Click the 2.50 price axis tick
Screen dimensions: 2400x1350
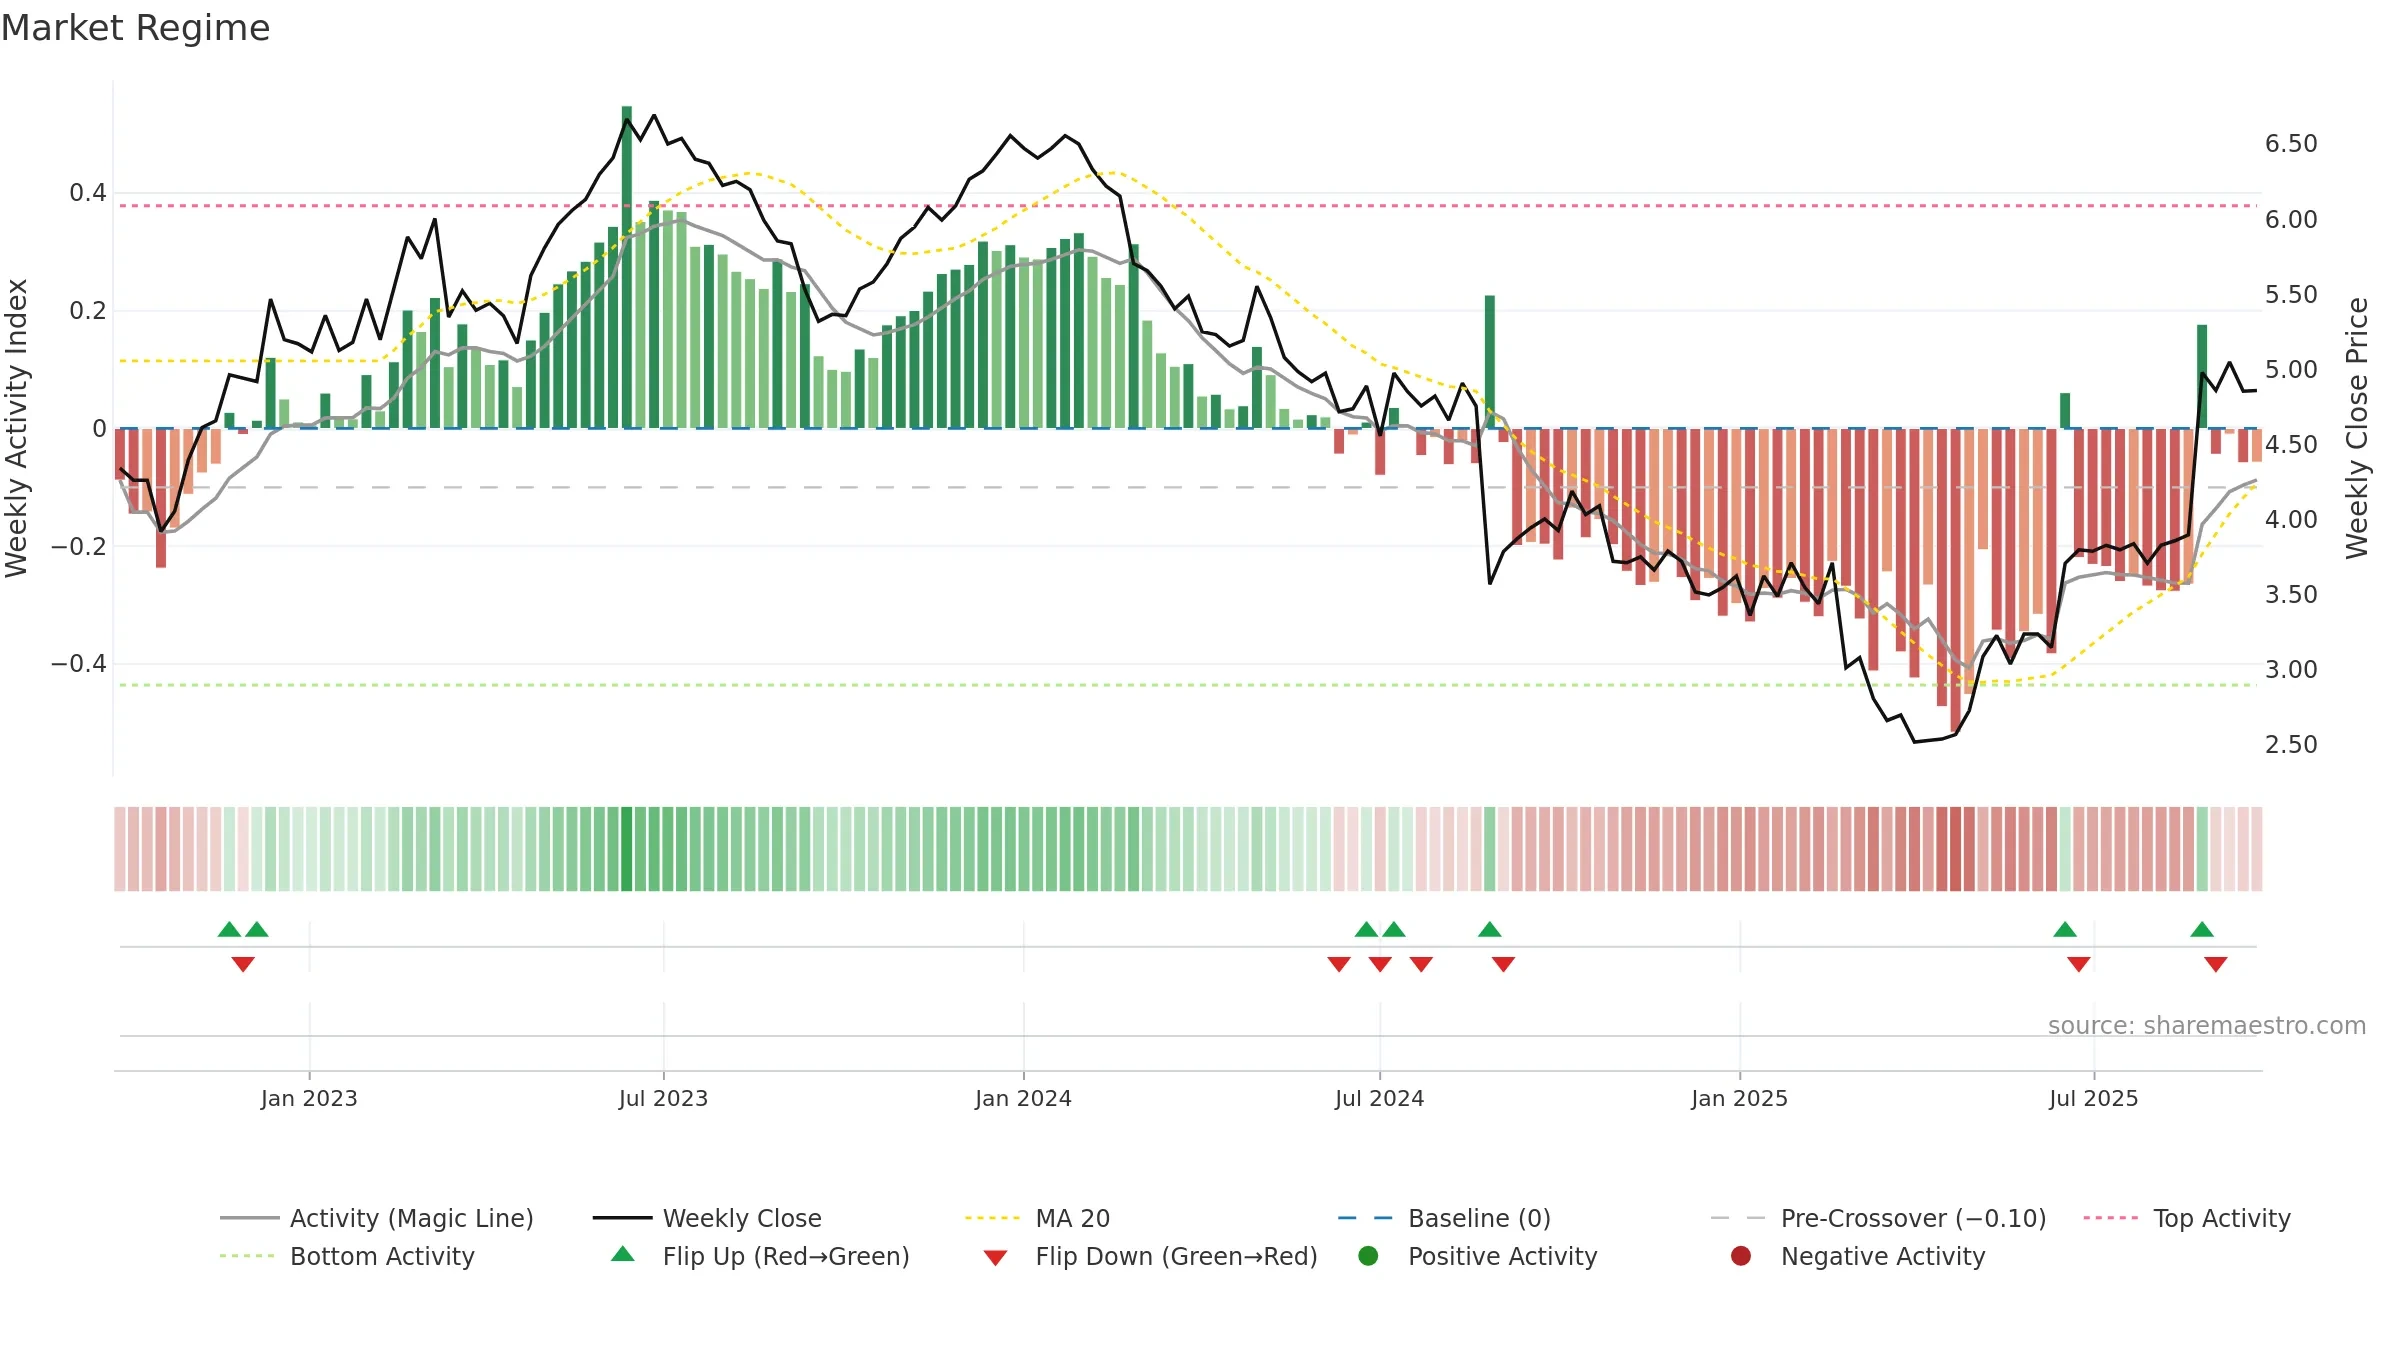(2291, 745)
